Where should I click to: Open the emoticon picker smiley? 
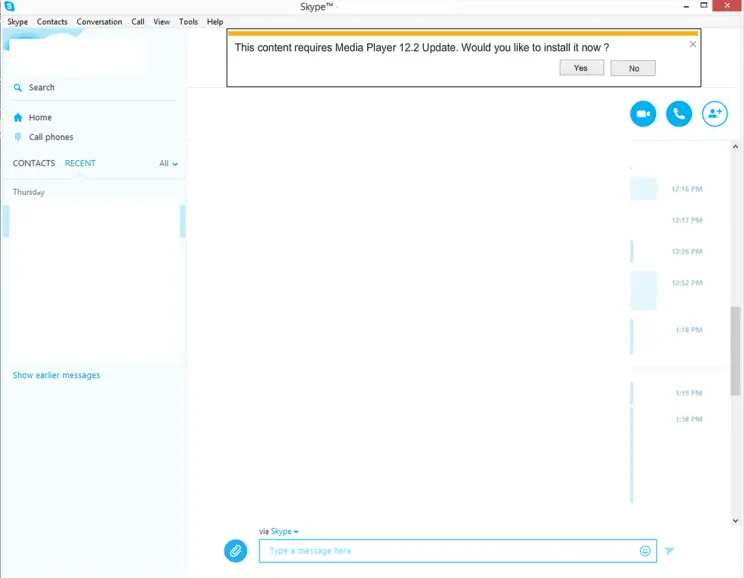click(645, 551)
